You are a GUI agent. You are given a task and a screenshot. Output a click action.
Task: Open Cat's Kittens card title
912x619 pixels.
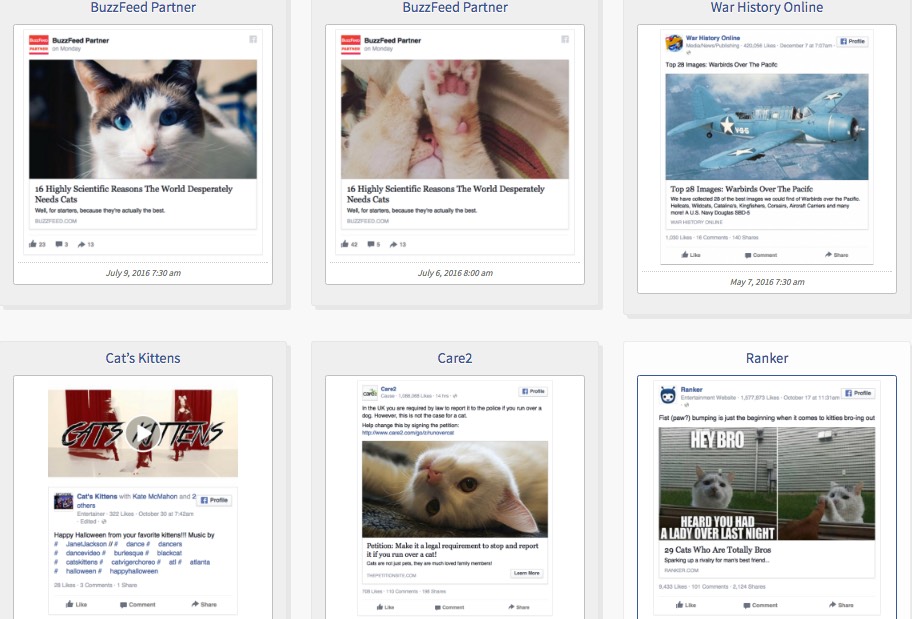point(142,358)
